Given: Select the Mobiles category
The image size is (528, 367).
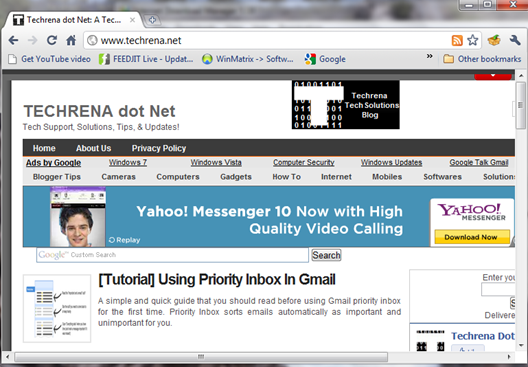Looking at the screenshot, I should tap(387, 177).
